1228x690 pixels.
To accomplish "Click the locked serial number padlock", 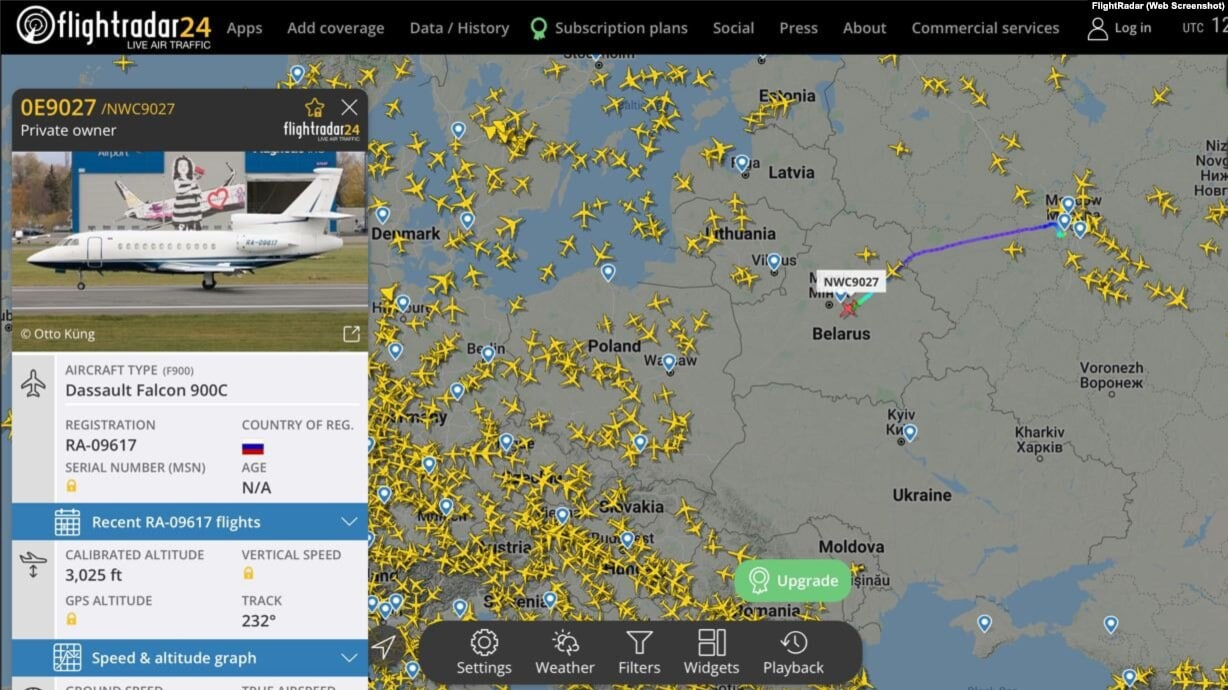I will (71, 486).
